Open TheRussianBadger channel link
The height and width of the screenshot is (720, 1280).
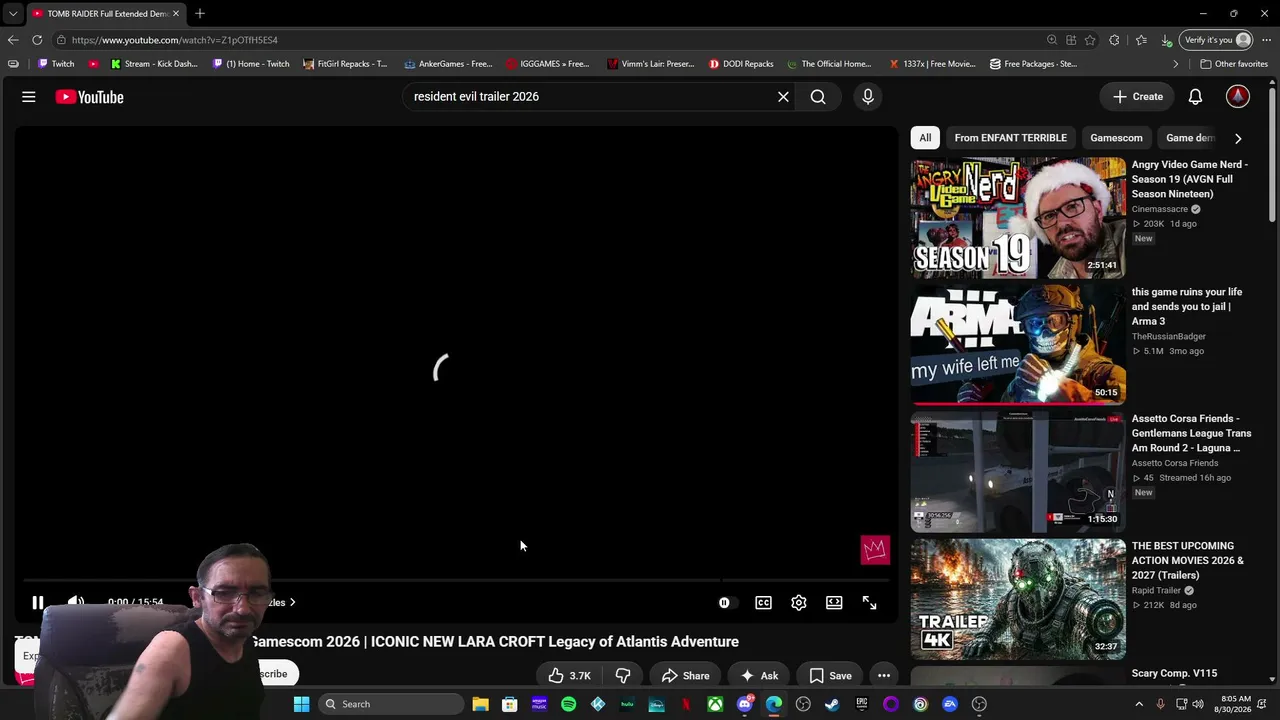(1169, 336)
